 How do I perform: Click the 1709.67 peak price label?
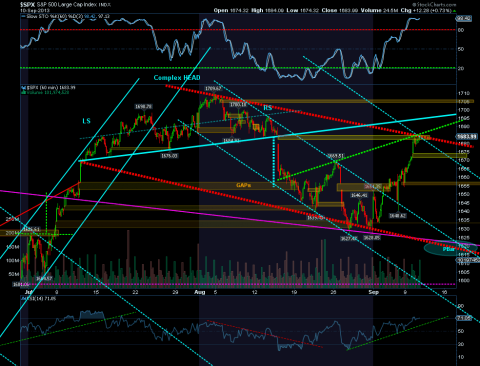[213, 89]
